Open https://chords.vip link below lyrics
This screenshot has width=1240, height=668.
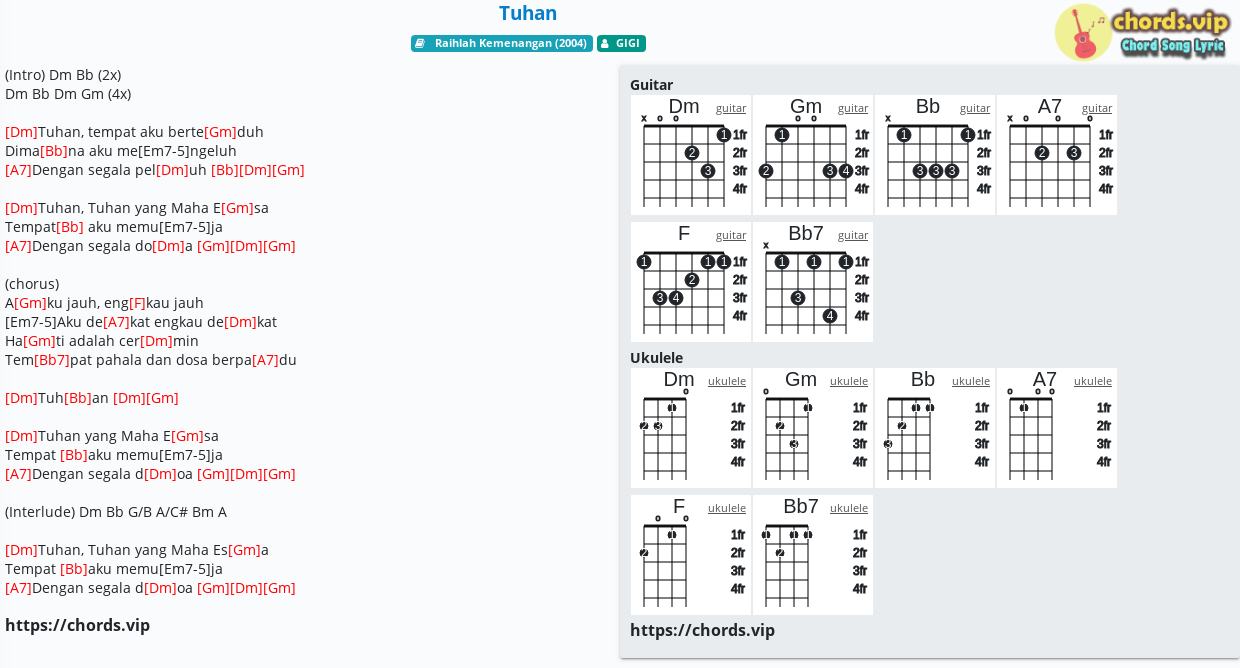[77, 625]
